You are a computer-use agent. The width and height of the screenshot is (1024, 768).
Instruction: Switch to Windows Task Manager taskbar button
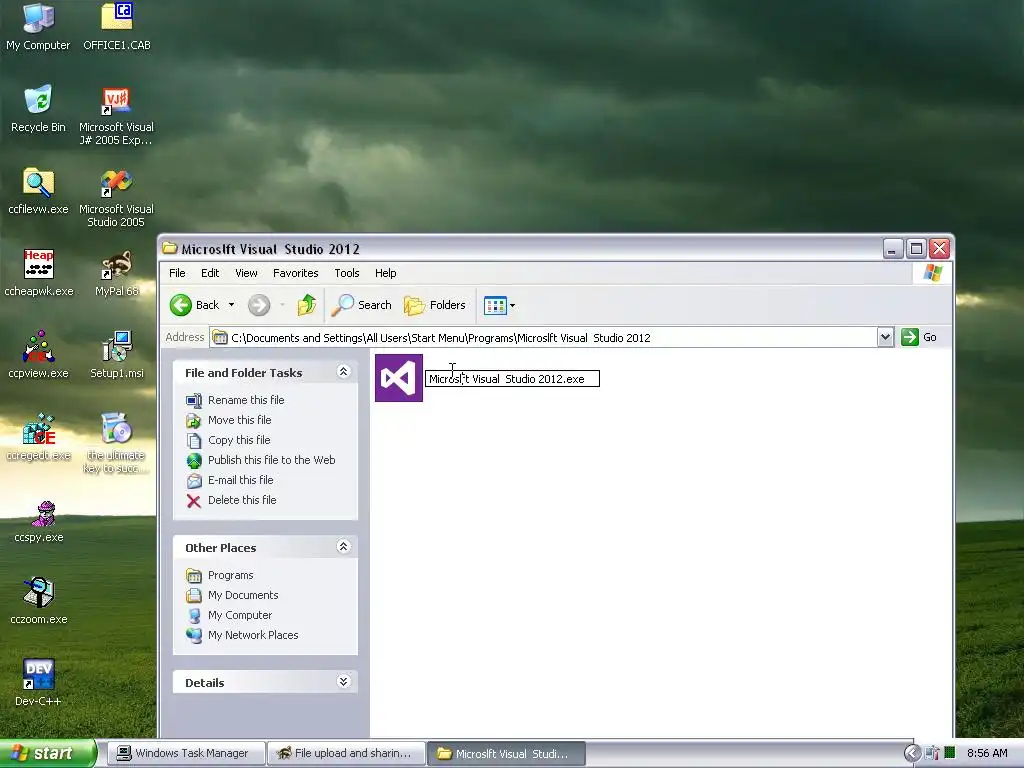coord(186,753)
